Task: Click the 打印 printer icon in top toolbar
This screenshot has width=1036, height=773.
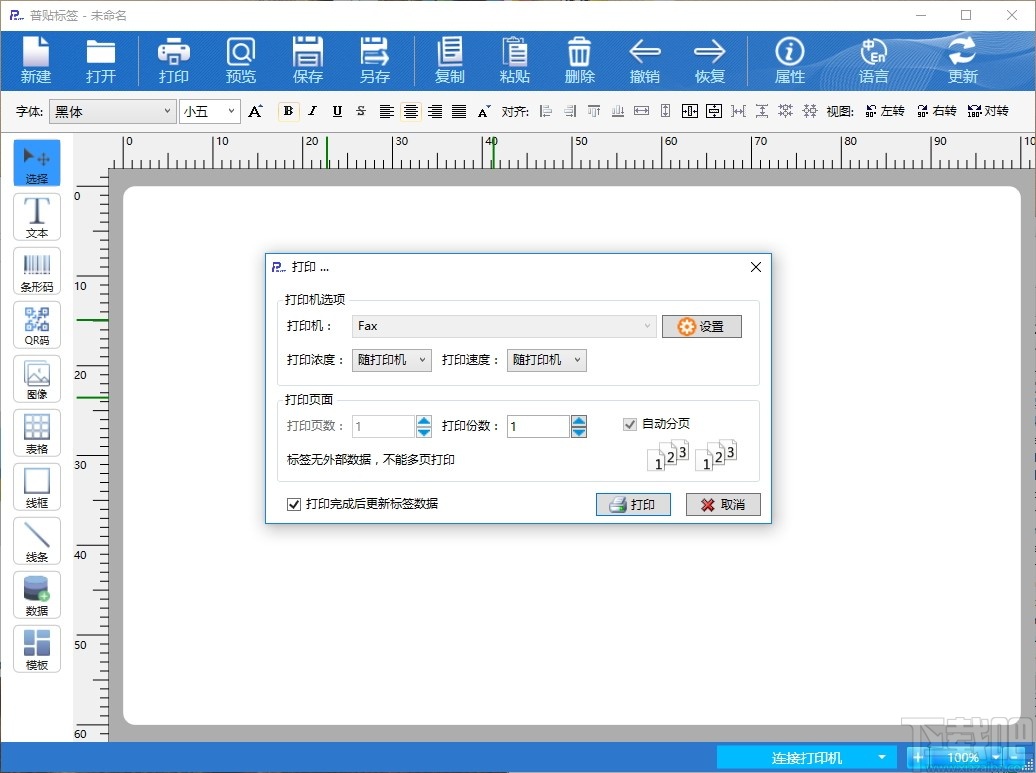Action: pos(174,60)
